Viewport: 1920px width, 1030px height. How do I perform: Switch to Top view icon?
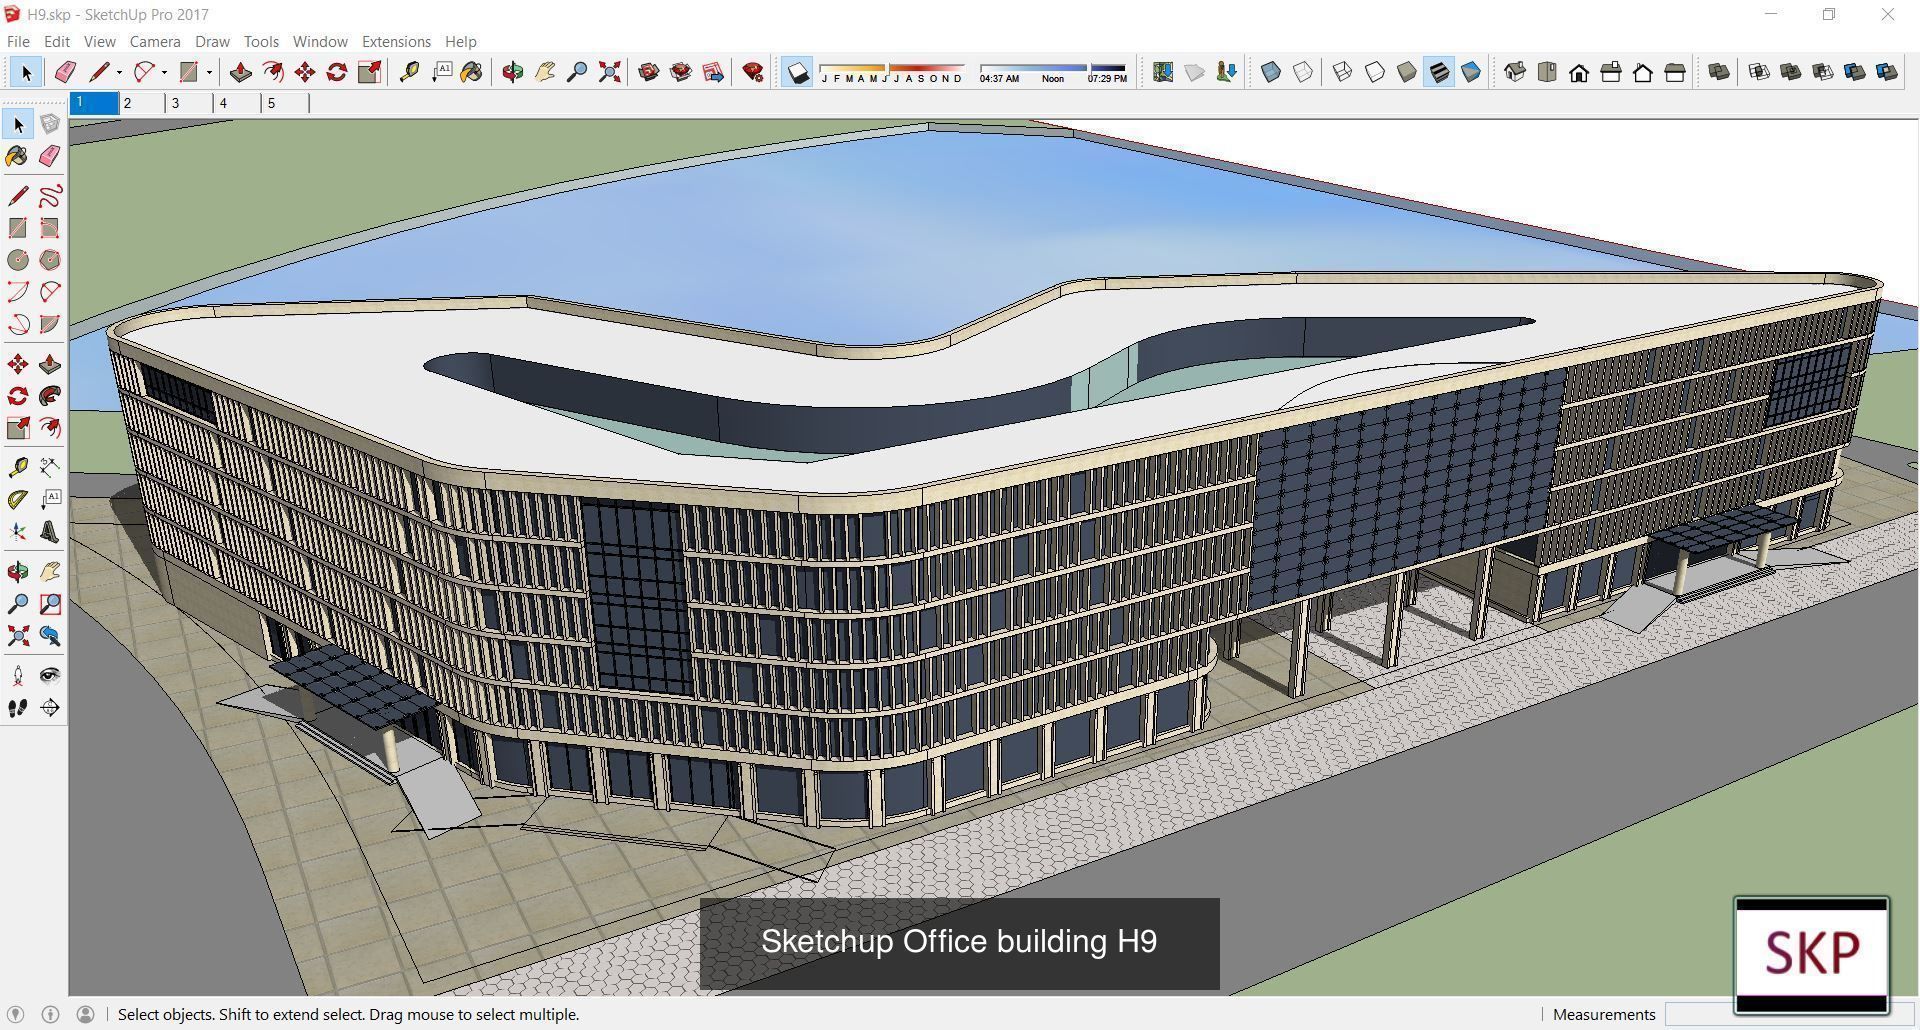(1547, 72)
